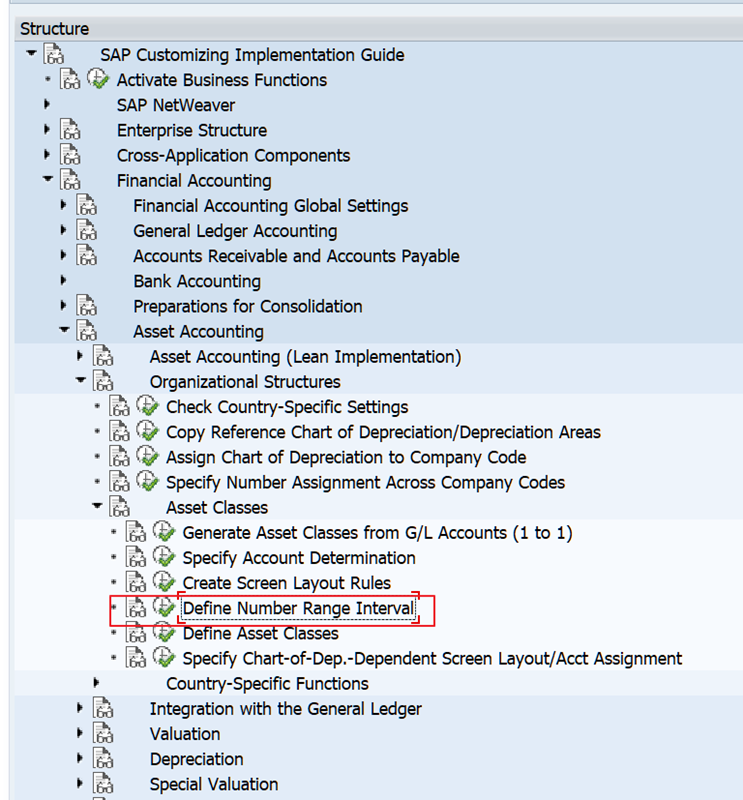The image size is (743, 800).
Task: Collapse the Financial Accounting node
Action: [x=48, y=179]
